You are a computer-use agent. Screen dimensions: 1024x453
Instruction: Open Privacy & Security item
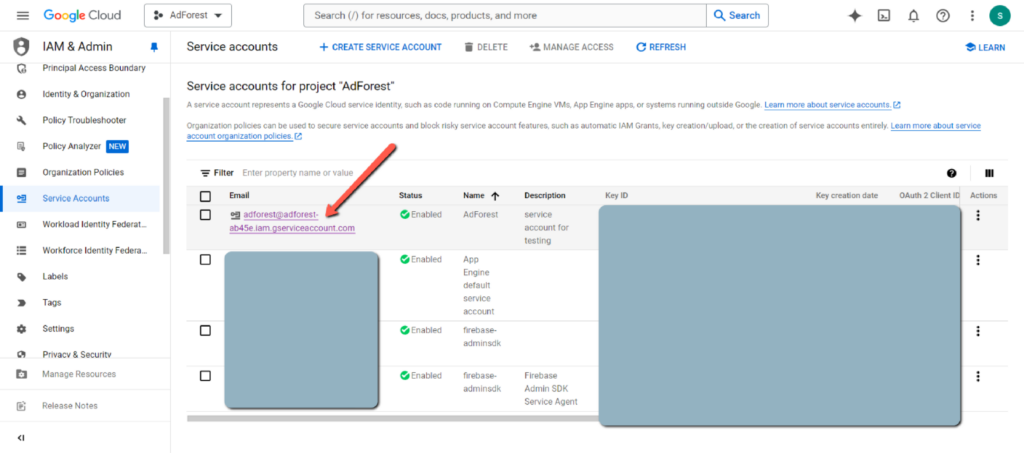pos(77,354)
